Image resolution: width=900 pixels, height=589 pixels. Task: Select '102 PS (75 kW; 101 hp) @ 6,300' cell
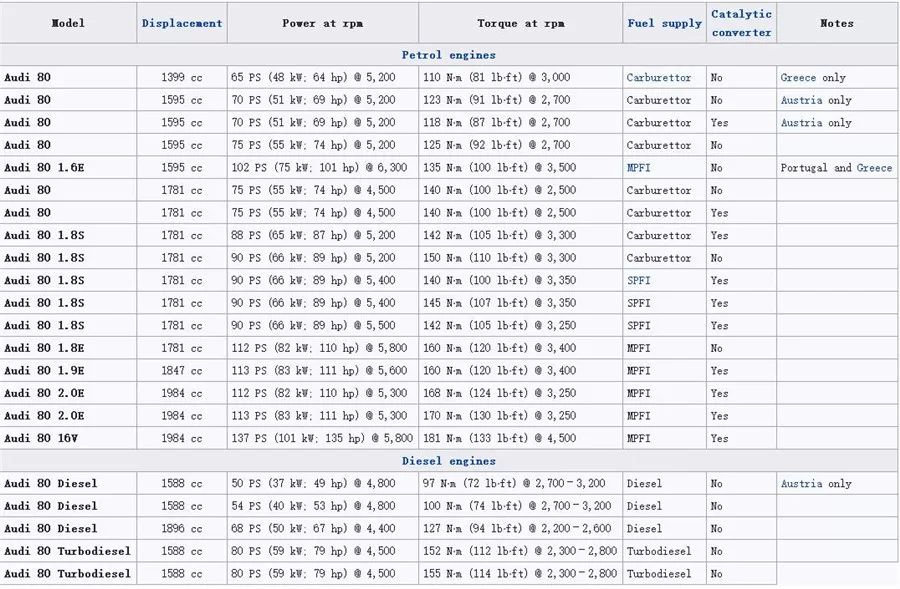(323, 168)
